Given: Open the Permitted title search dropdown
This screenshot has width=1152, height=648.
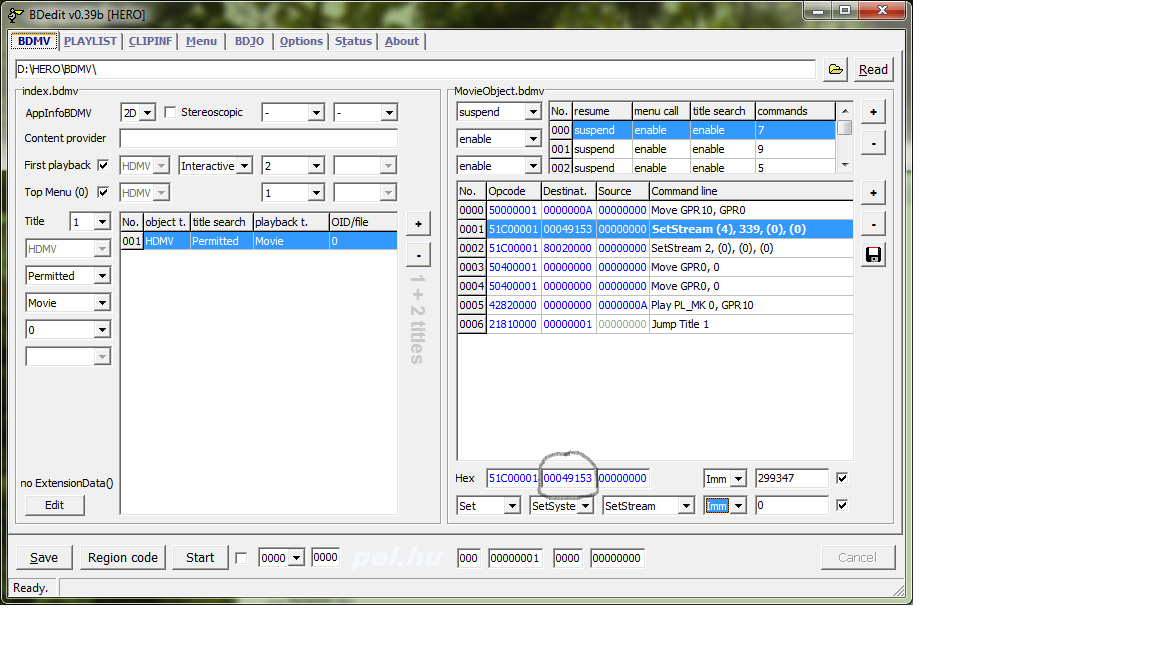Looking at the screenshot, I should [x=102, y=276].
